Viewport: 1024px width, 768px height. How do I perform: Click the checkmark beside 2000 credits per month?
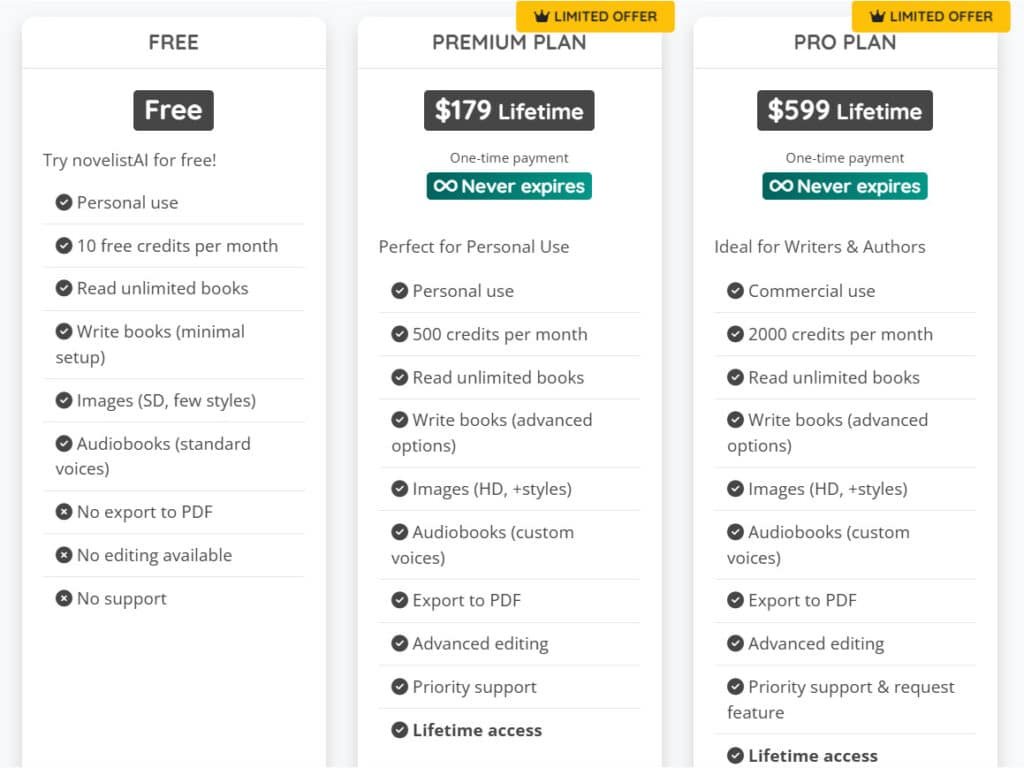tap(736, 334)
